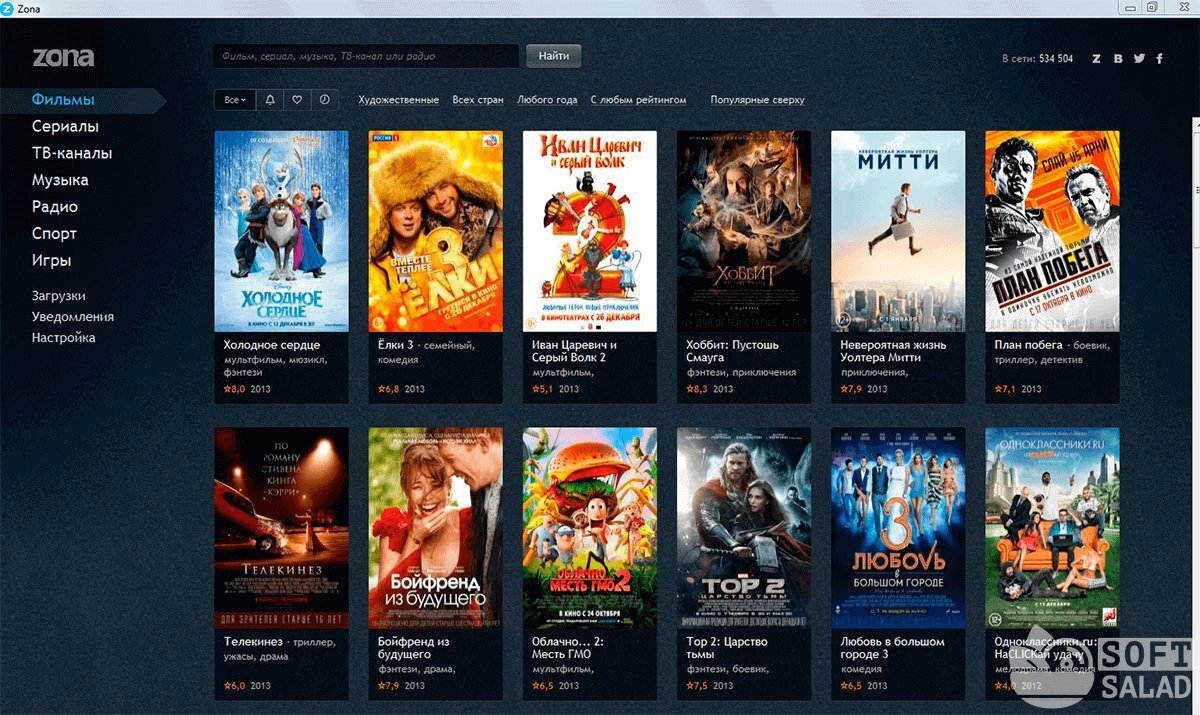This screenshot has width=1200, height=715.
Task: Open the 'Спорт' section
Action: pos(54,234)
